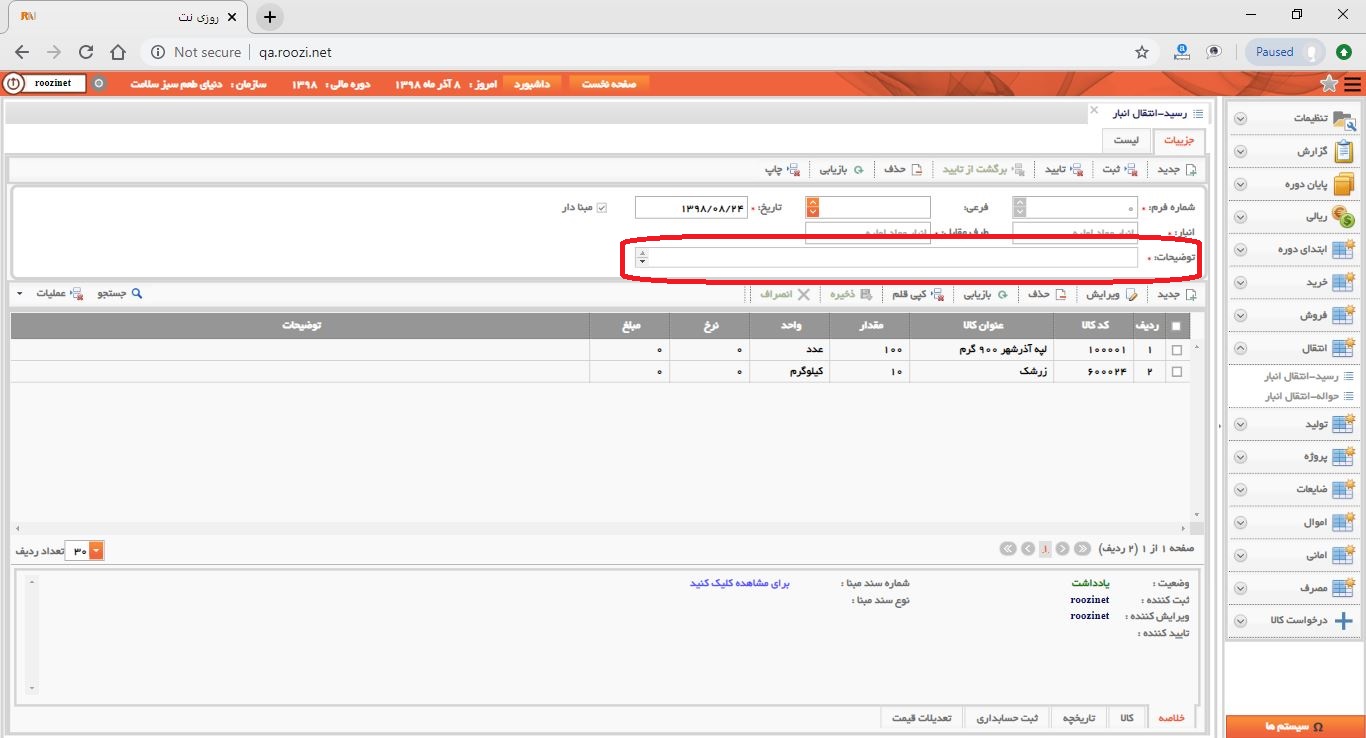Click the داشبورد header button
This screenshot has height=738, width=1366.
(533, 84)
